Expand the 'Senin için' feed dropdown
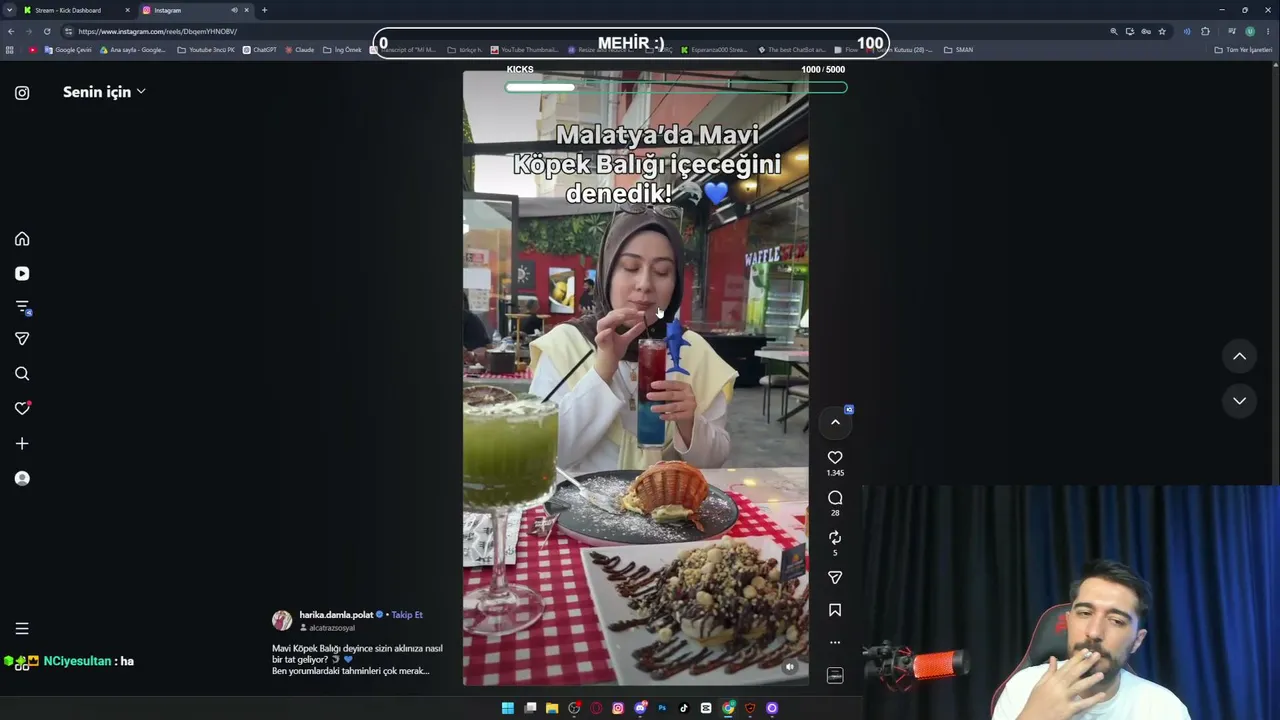 coord(104,92)
